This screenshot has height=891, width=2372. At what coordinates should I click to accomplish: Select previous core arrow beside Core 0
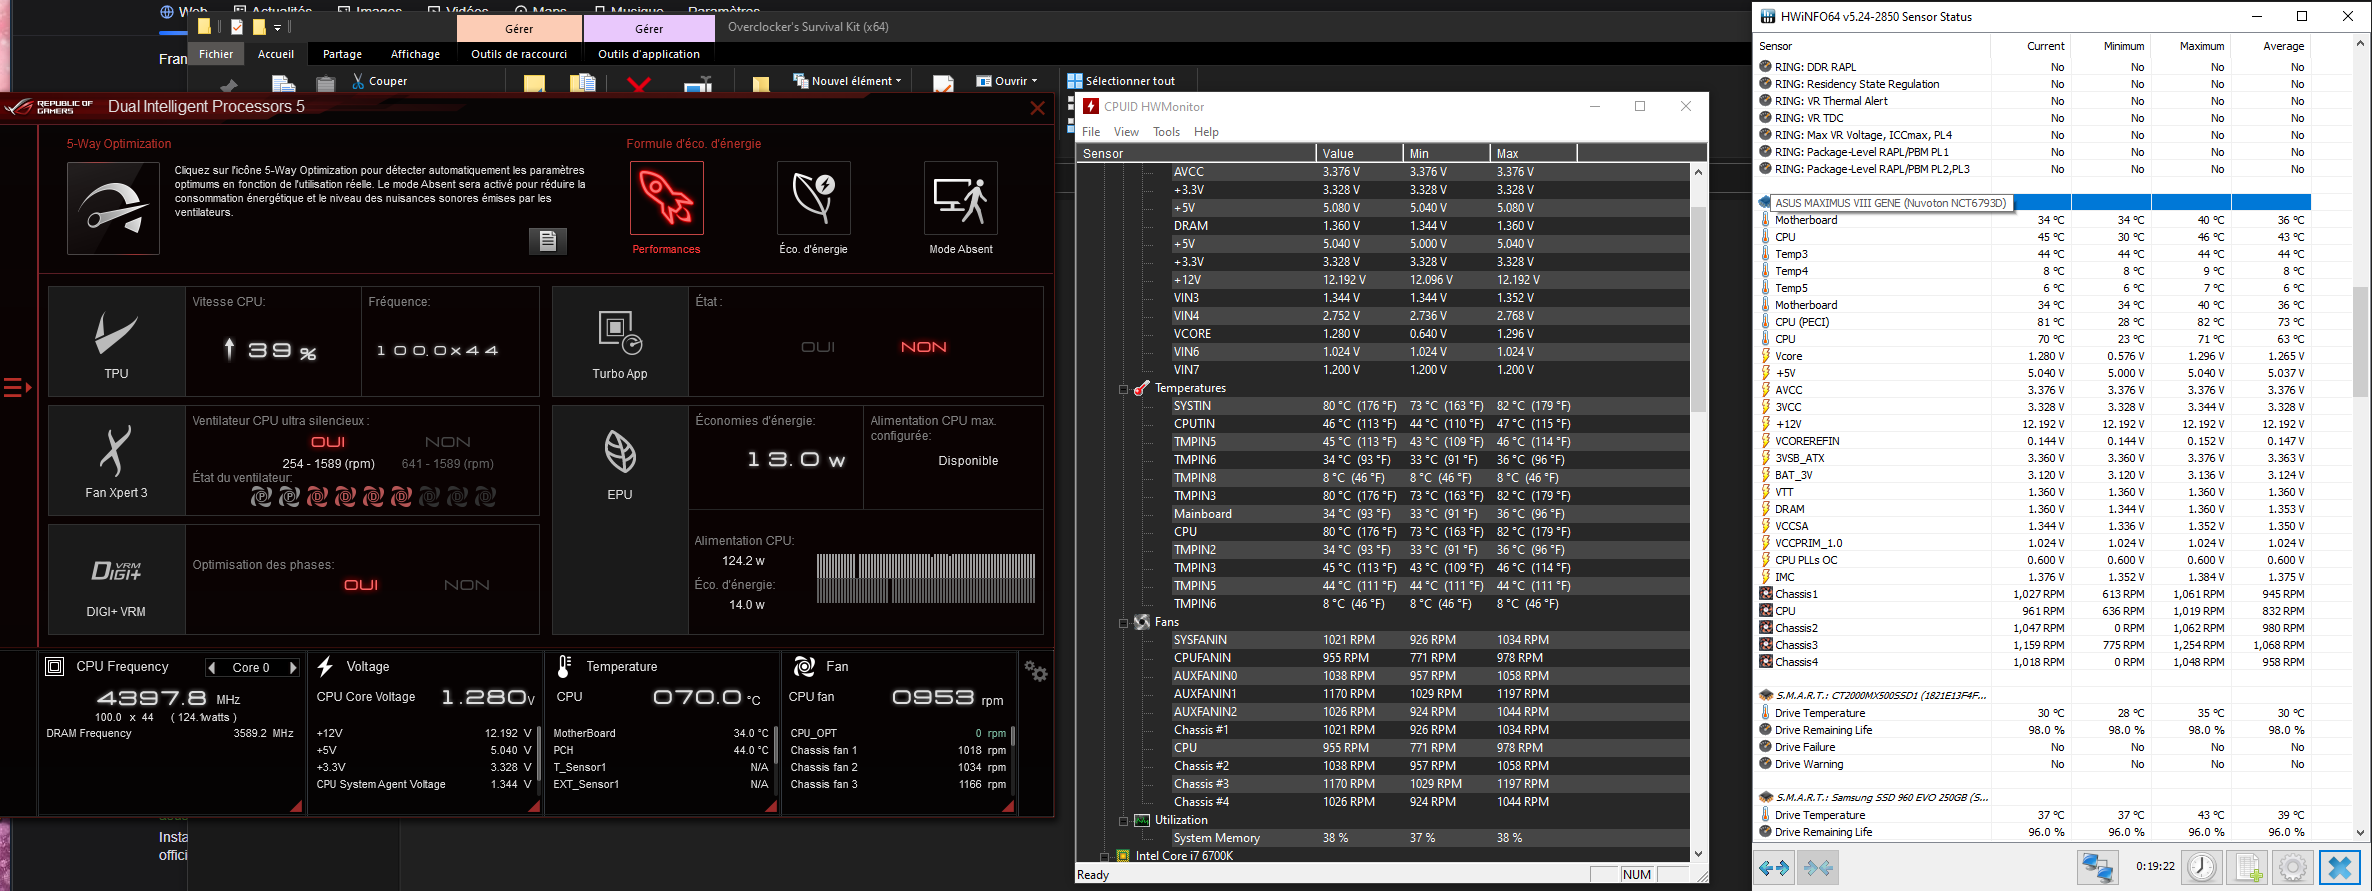212,667
